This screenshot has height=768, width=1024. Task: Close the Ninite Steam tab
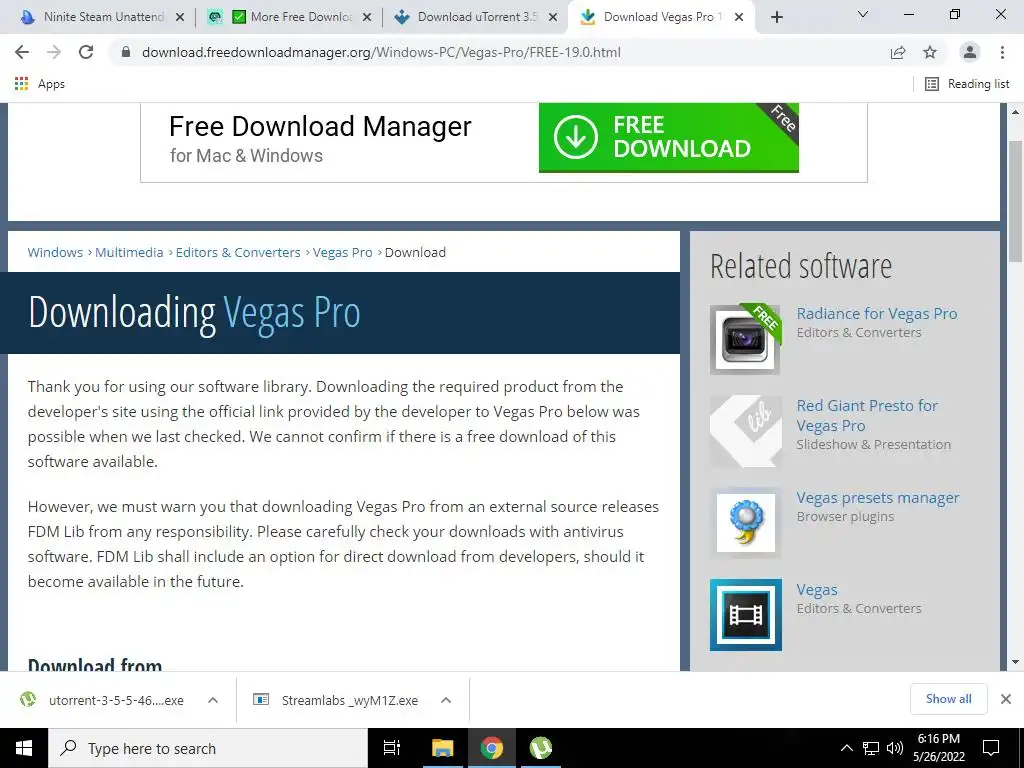[x=180, y=17]
